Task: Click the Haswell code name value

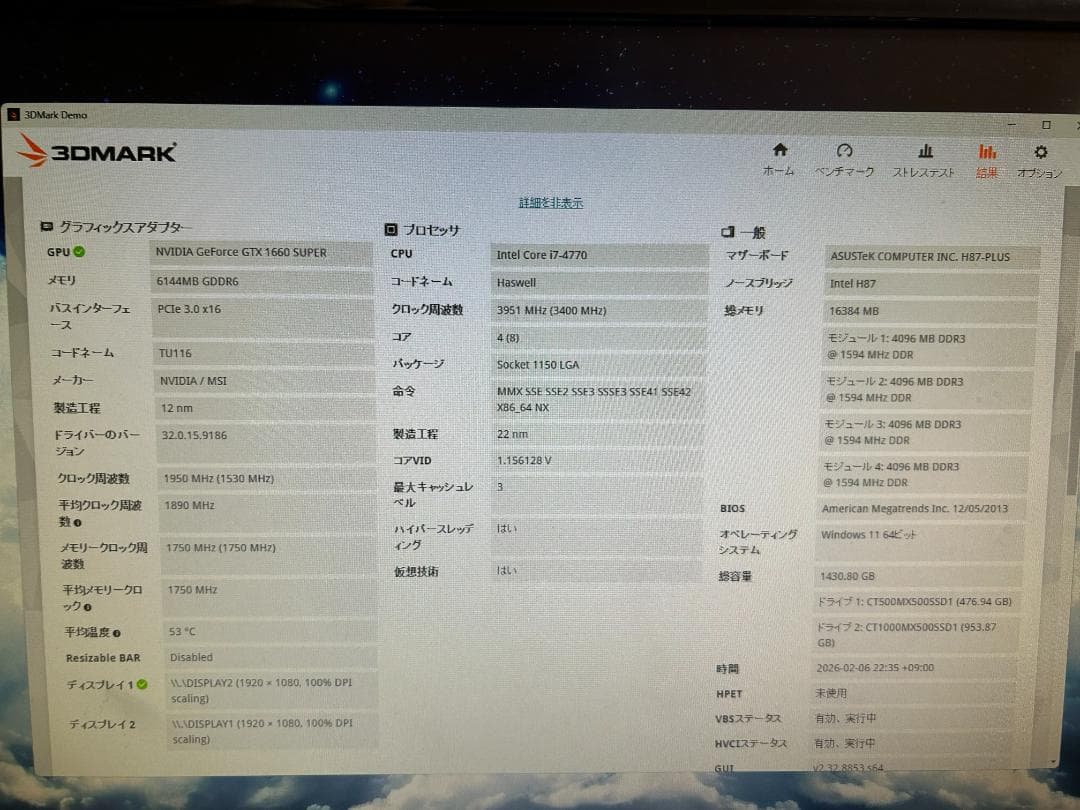Action: [599, 283]
